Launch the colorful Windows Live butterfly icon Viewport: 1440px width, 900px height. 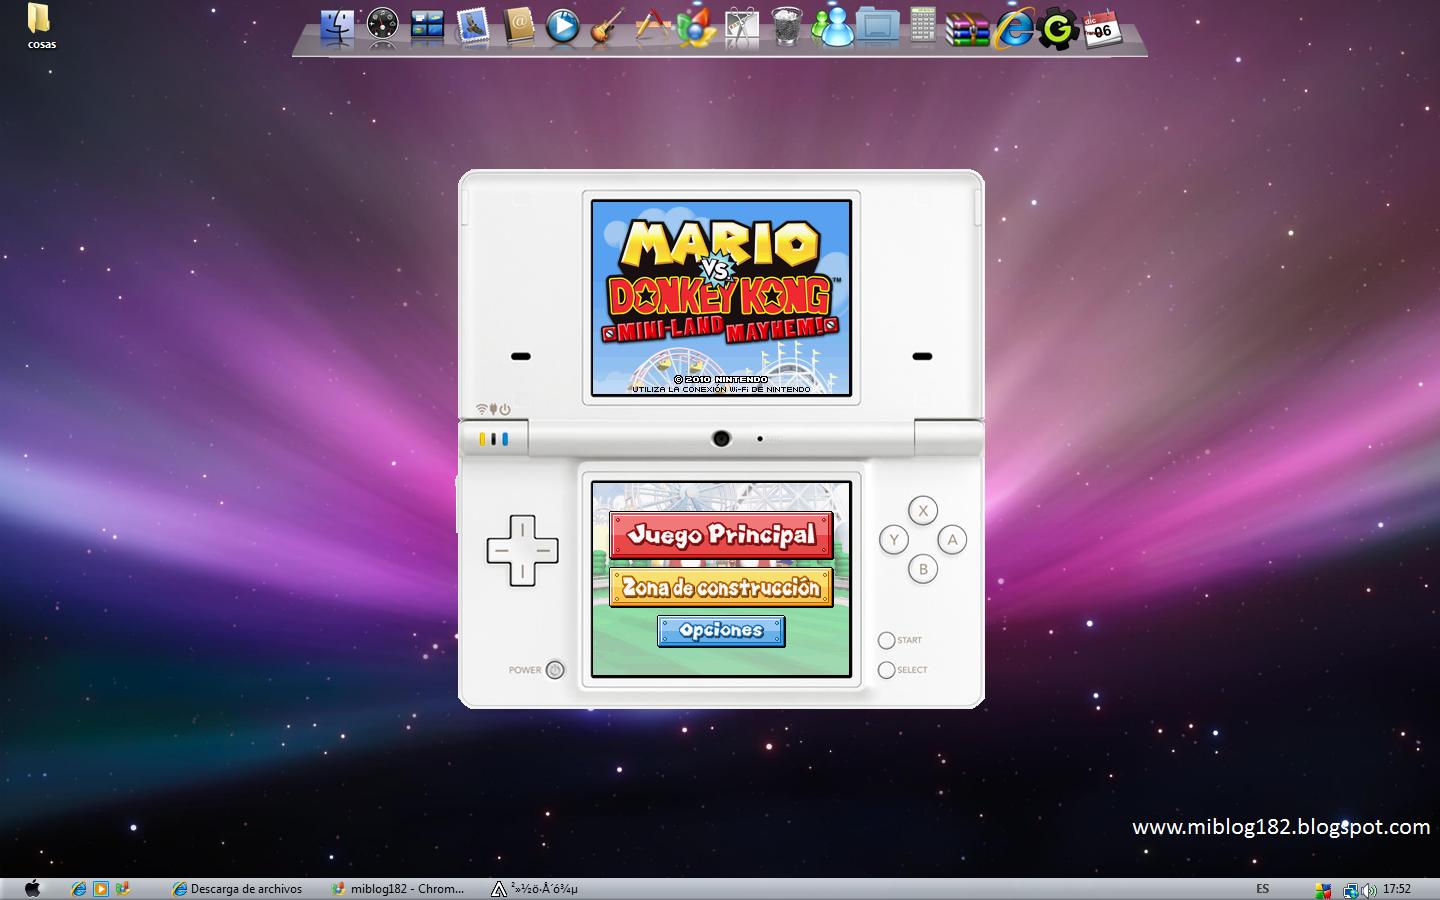(696, 27)
